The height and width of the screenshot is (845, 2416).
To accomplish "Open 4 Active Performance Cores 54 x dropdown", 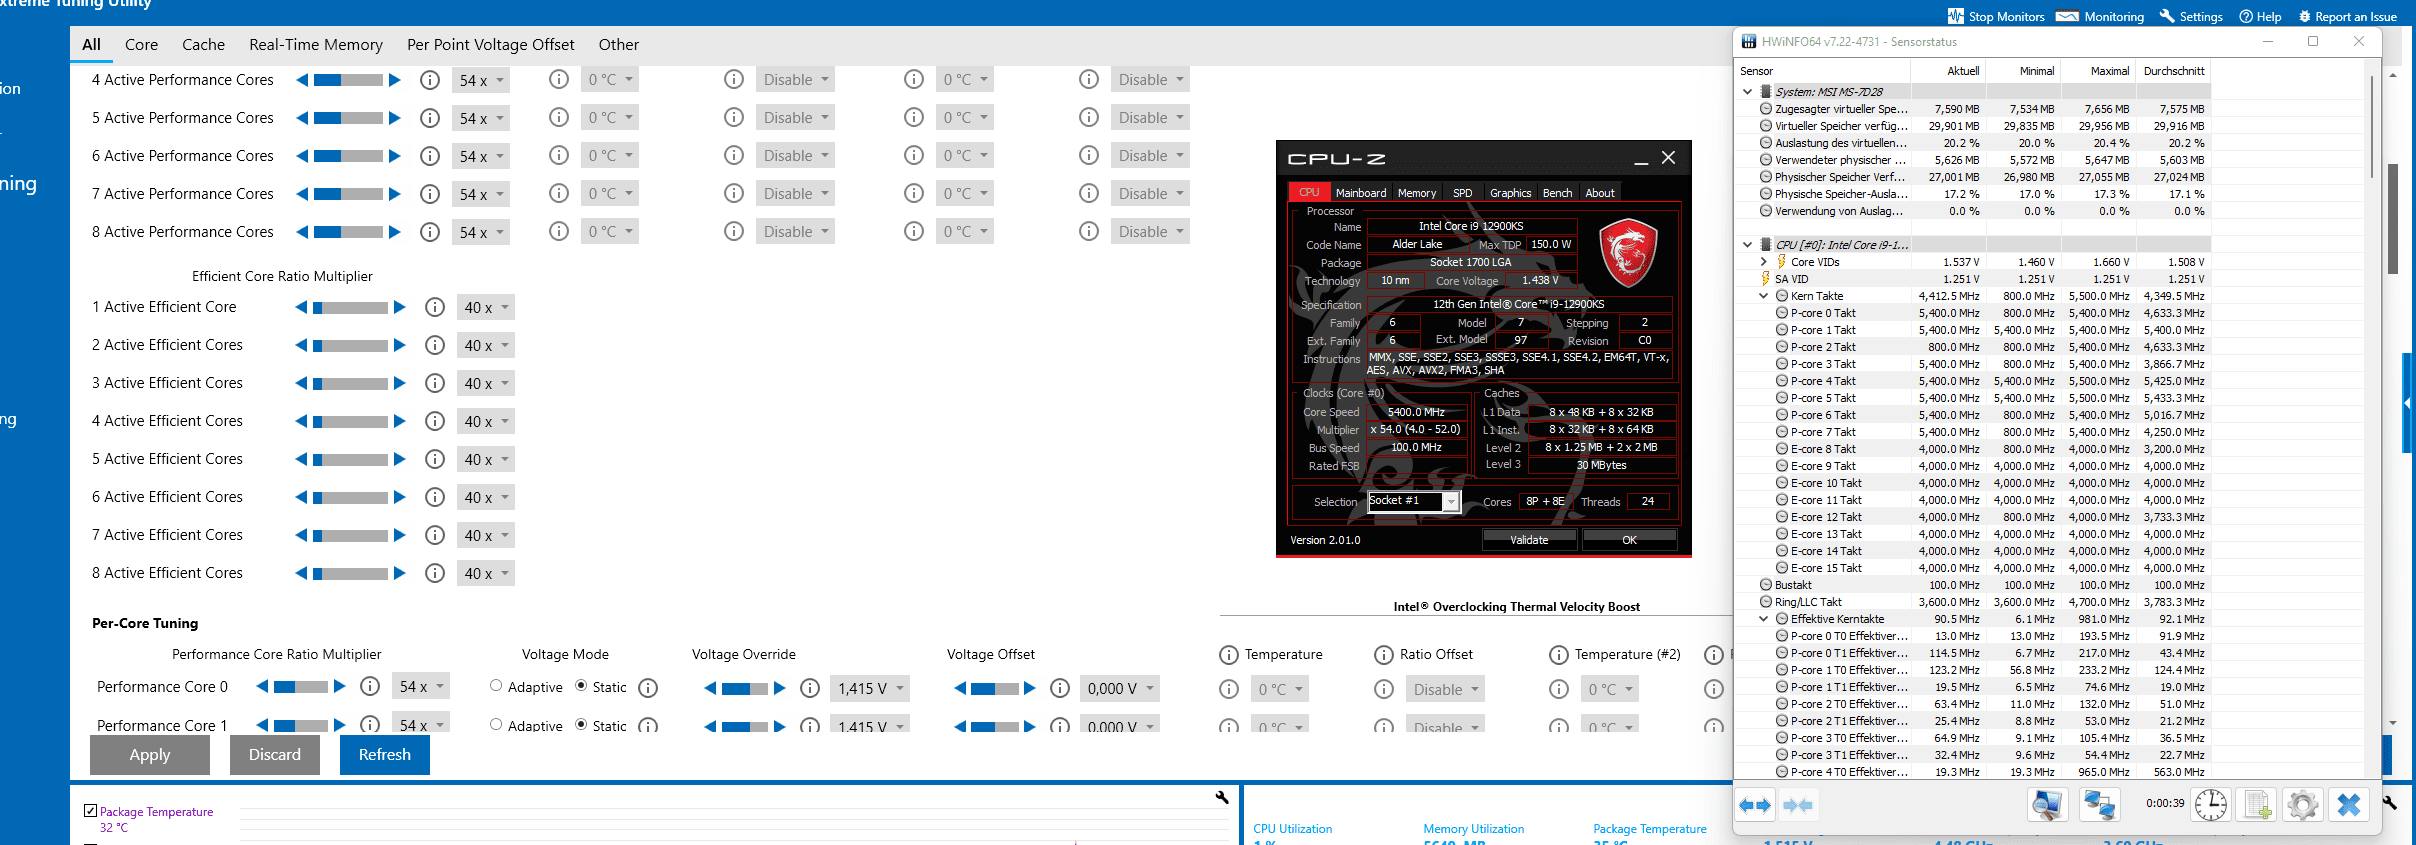I will [x=481, y=80].
